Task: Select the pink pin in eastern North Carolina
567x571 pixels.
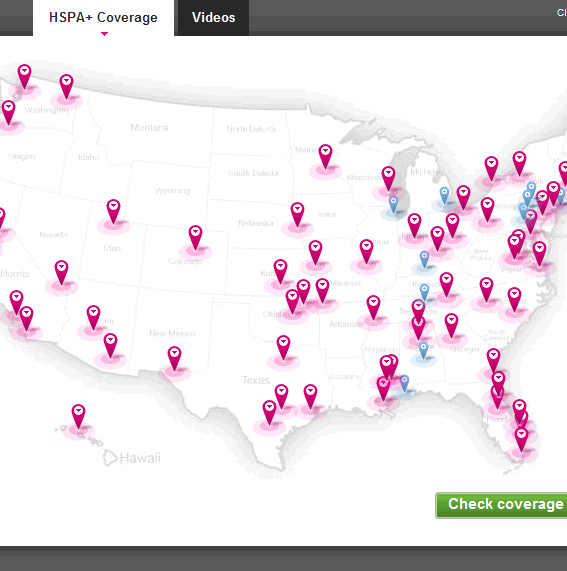Action: point(514,300)
